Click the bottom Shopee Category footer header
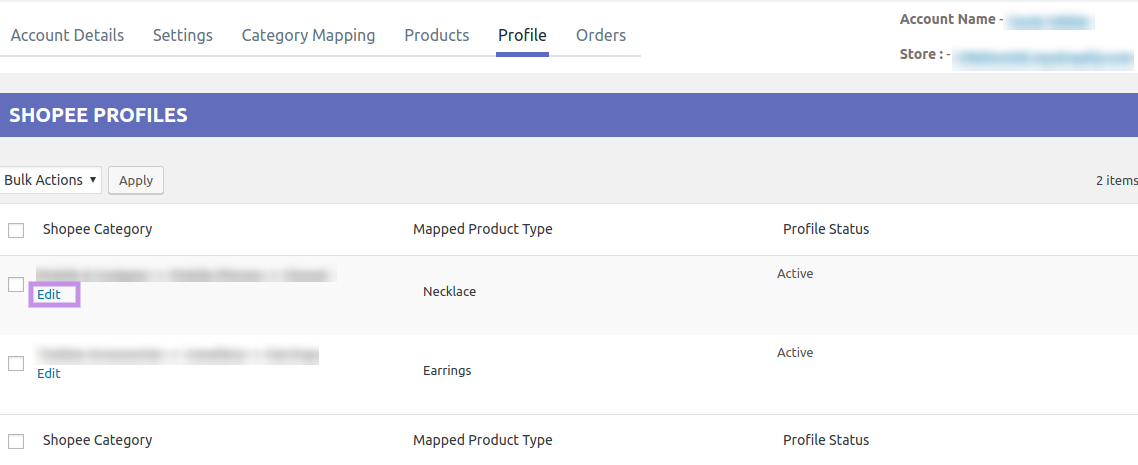The height and width of the screenshot is (465, 1138). 97,440
